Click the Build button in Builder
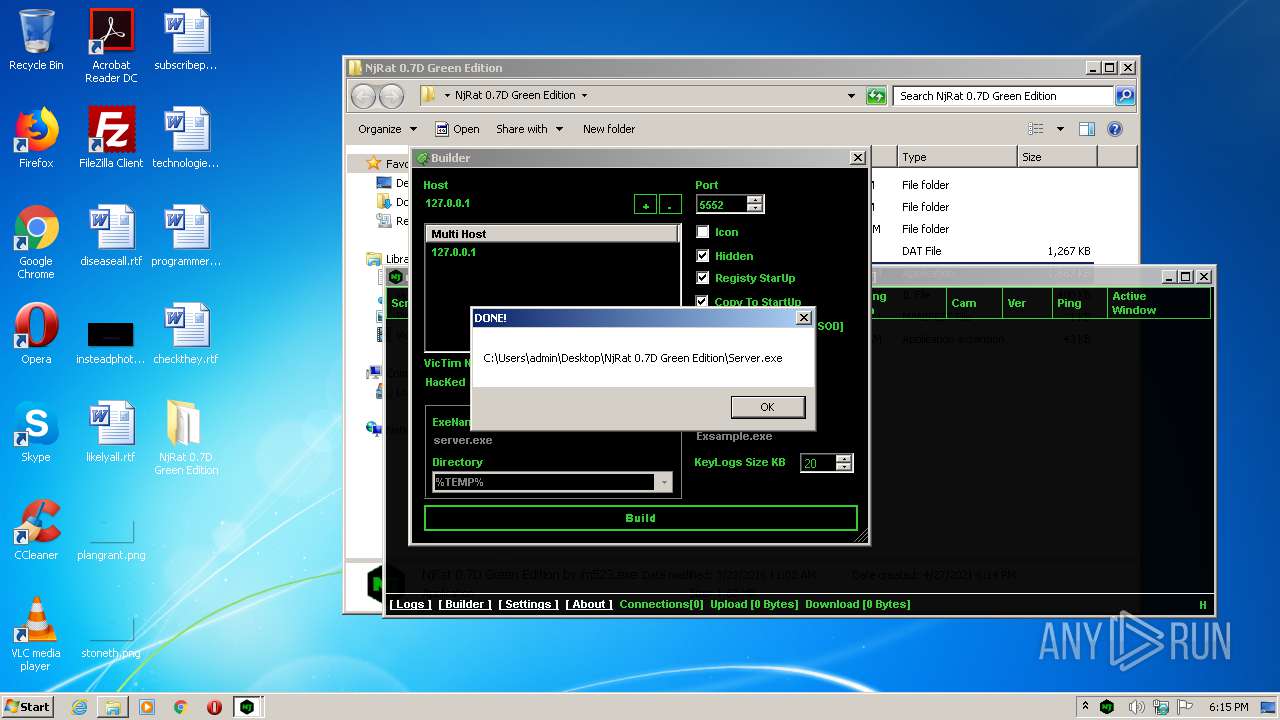The width and height of the screenshot is (1280, 720). [x=640, y=518]
